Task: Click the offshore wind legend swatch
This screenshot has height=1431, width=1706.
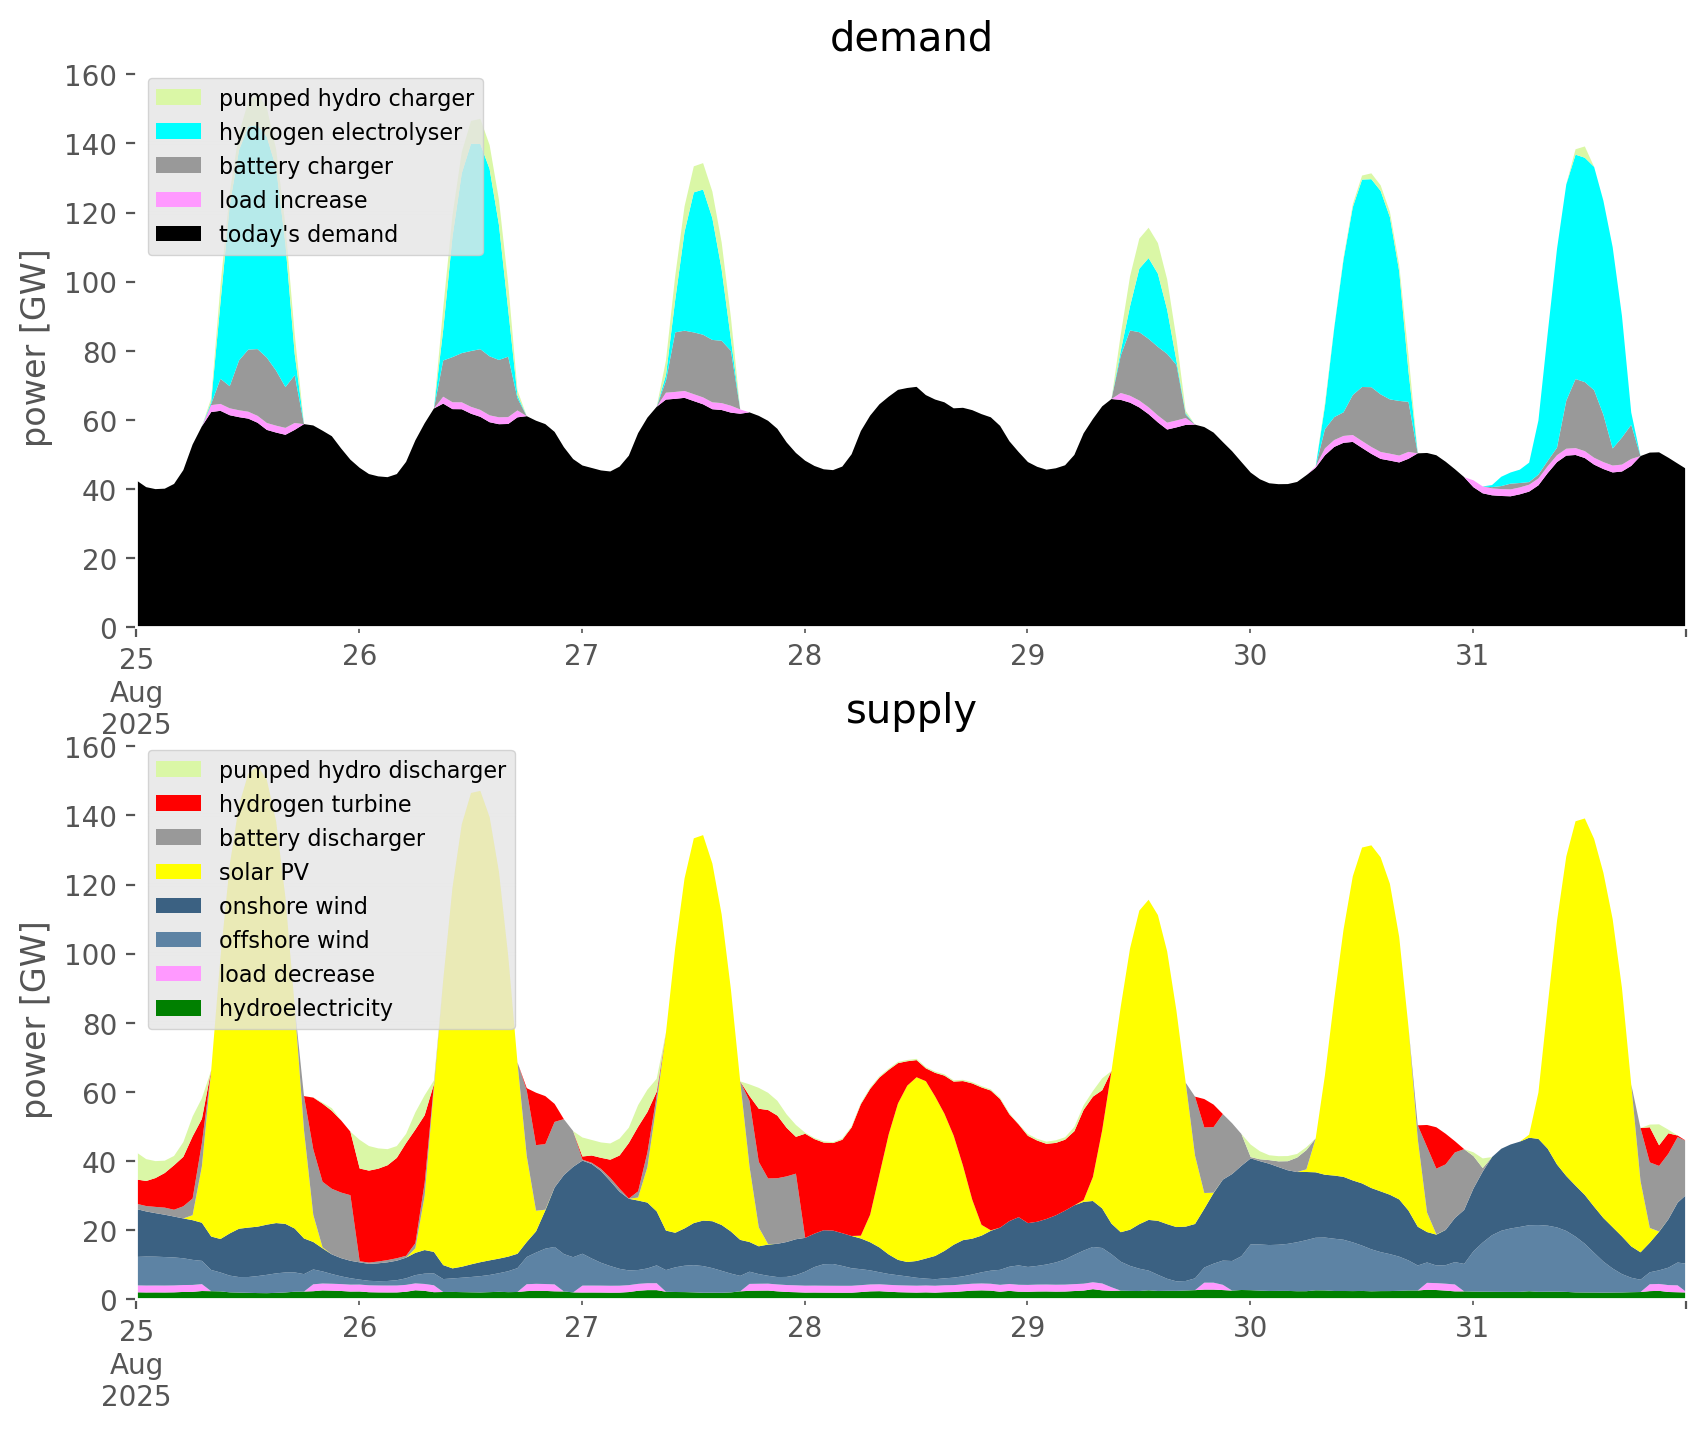Action: click(180, 940)
